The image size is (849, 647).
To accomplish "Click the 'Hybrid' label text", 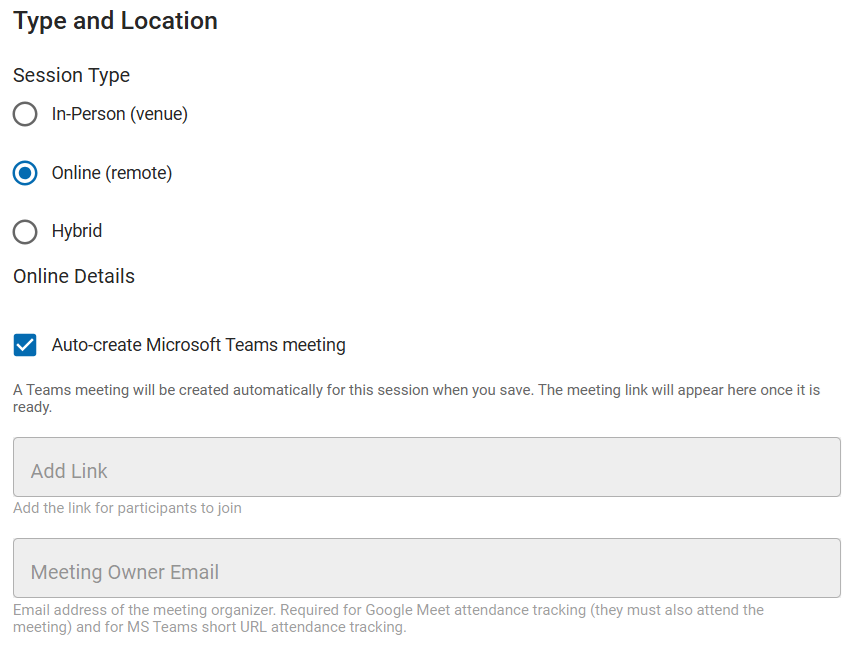I will 77,231.
